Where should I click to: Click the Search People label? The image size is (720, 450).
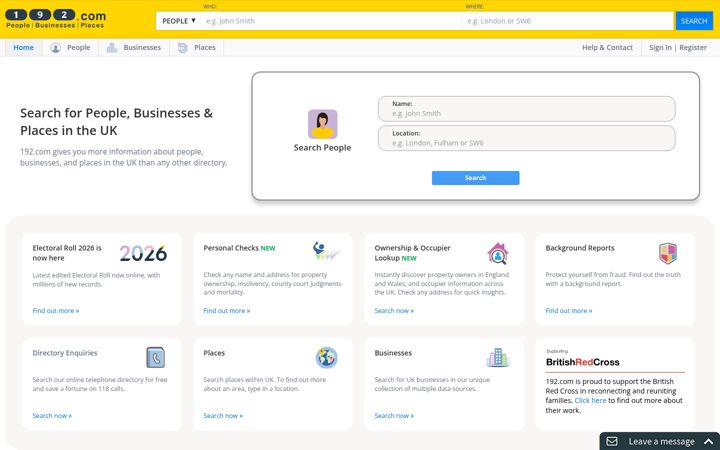322,148
